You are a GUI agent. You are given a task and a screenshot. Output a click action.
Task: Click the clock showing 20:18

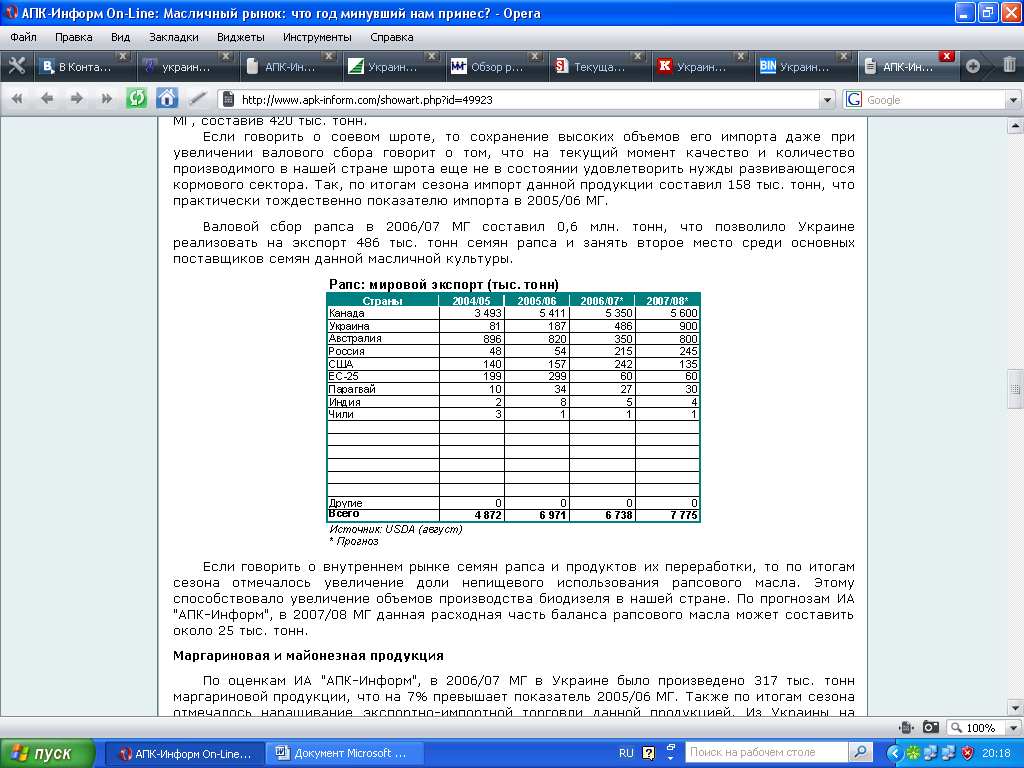click(996, 753)
